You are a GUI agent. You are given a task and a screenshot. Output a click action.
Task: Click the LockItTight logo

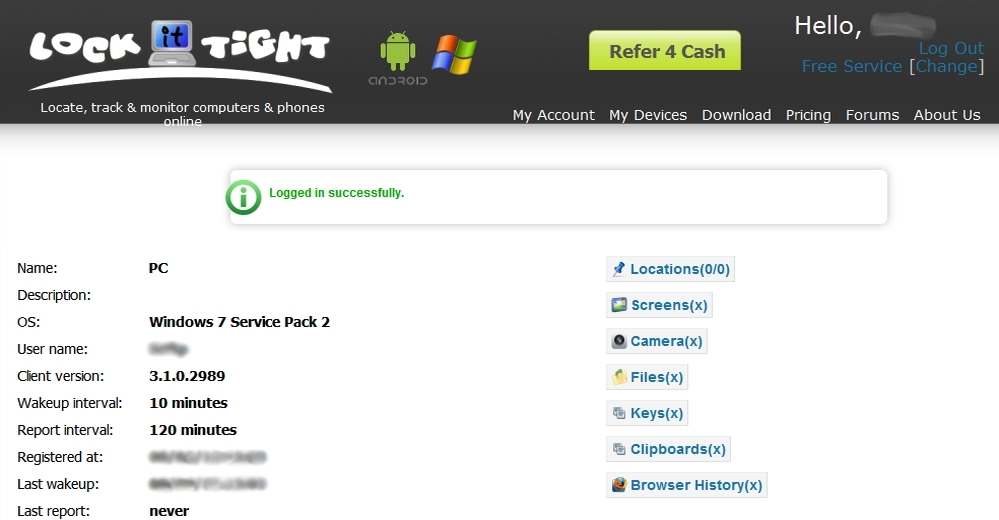[x=180, y=55]
